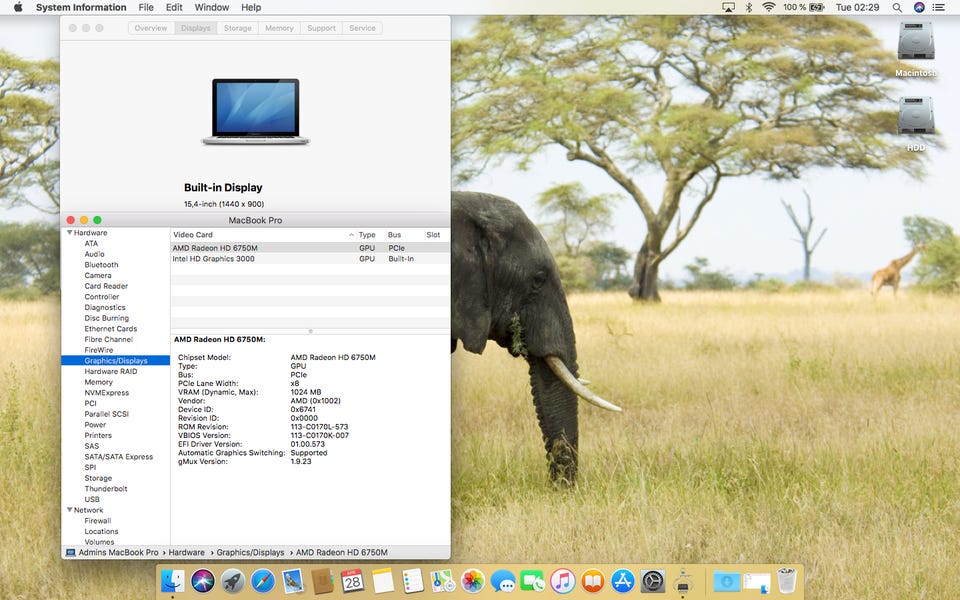Select Storage in Hardware sidebar

98,478
